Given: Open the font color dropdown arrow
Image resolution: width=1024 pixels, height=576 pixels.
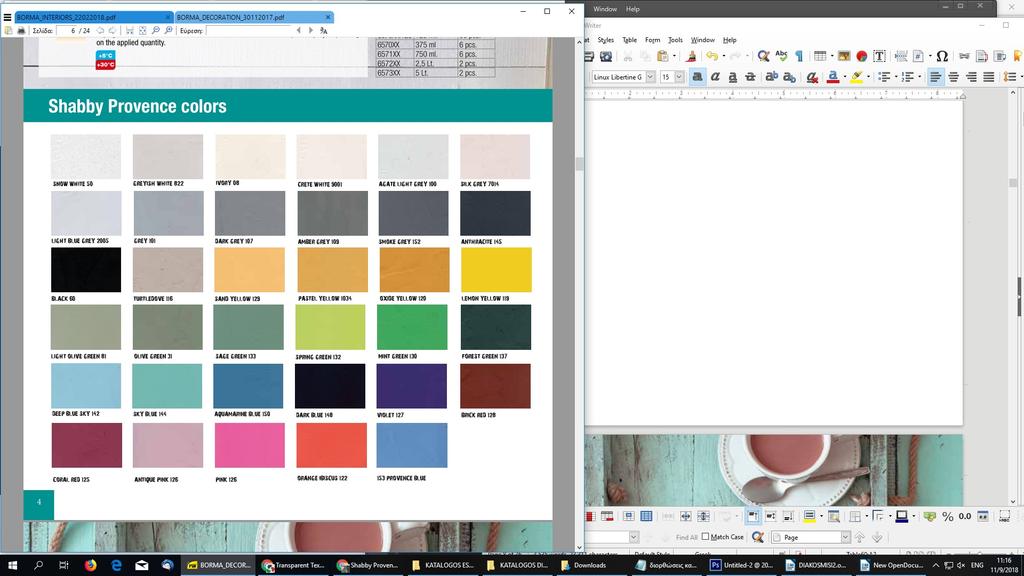Looking at the screenshot, I should pos(844,77).
